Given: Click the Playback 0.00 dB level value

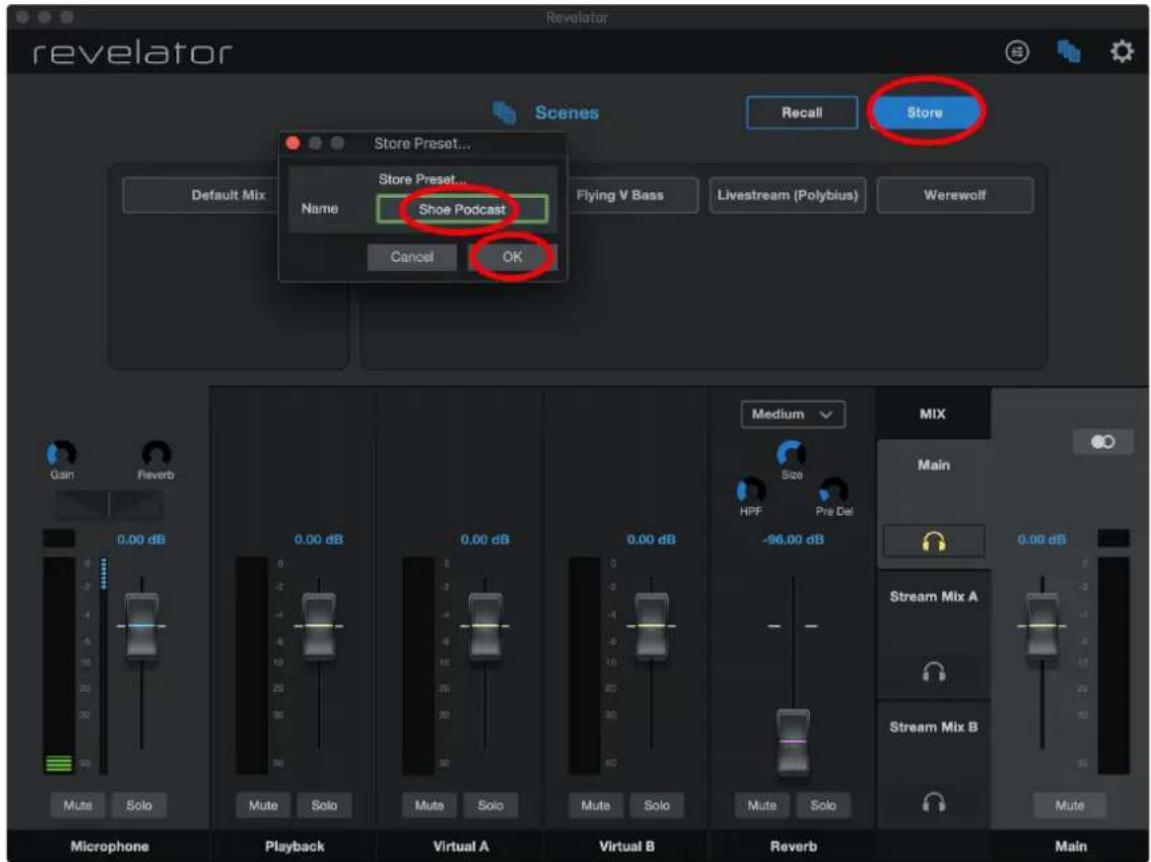Looking at the screenshot, I should 319,540.
